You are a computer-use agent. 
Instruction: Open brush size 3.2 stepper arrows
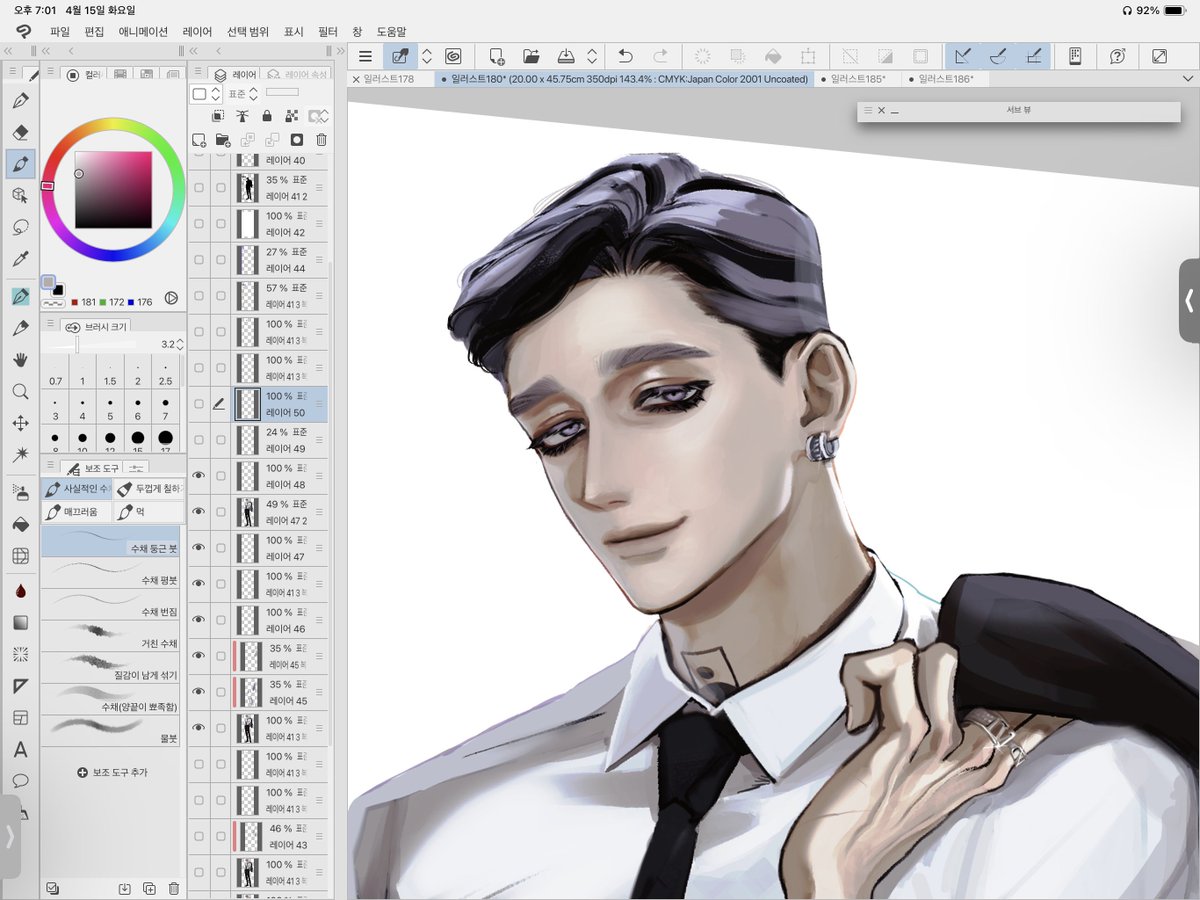(x=180, y=344)
